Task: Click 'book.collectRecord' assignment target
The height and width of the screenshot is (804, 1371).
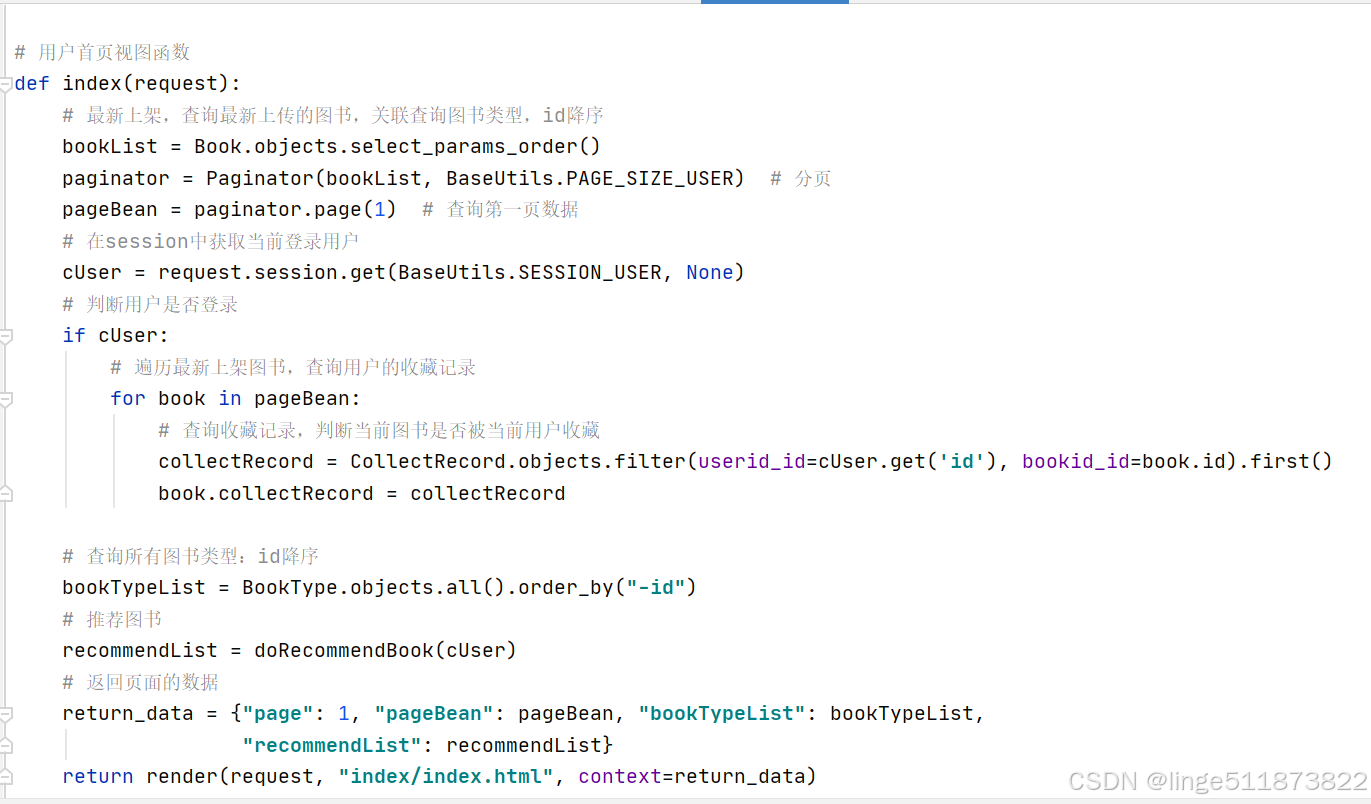Action: (265, 493)
